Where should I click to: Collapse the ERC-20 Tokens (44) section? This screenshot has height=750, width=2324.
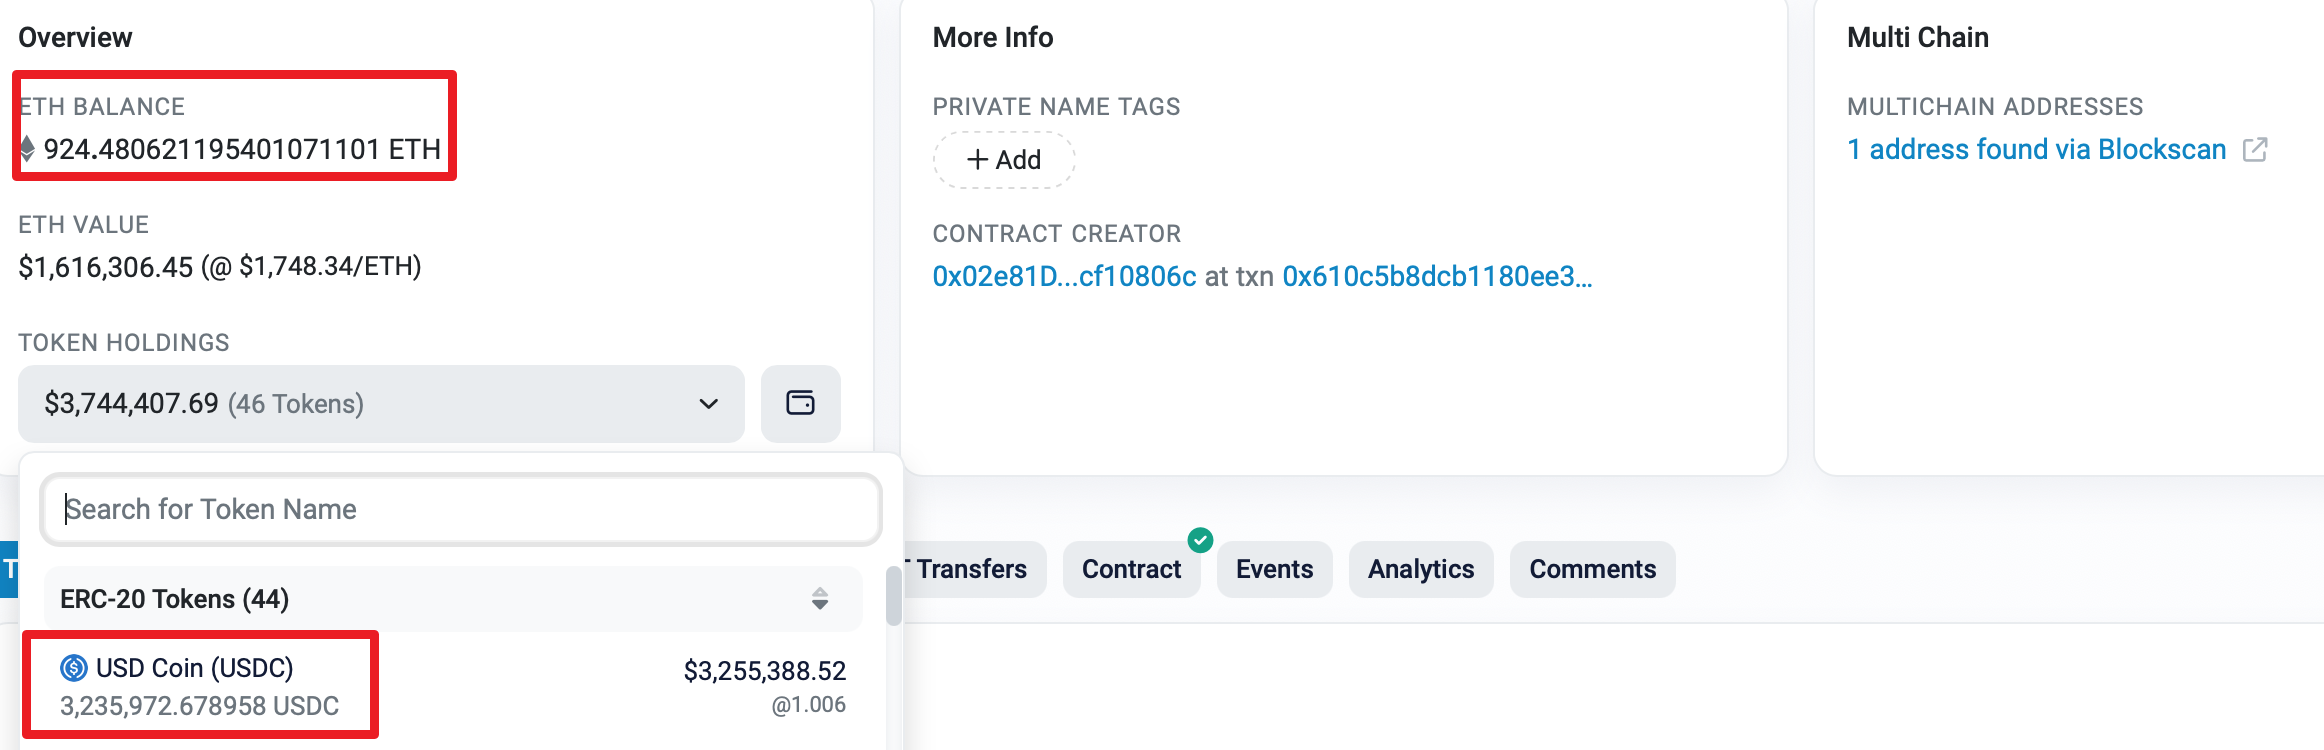[453, 599]
